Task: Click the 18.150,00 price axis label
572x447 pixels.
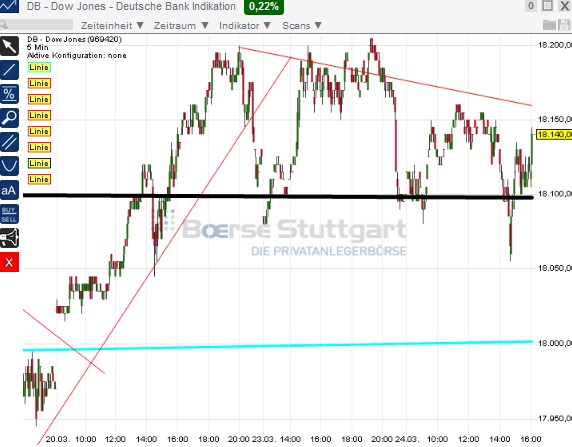Action: click(x=555, y=119)
